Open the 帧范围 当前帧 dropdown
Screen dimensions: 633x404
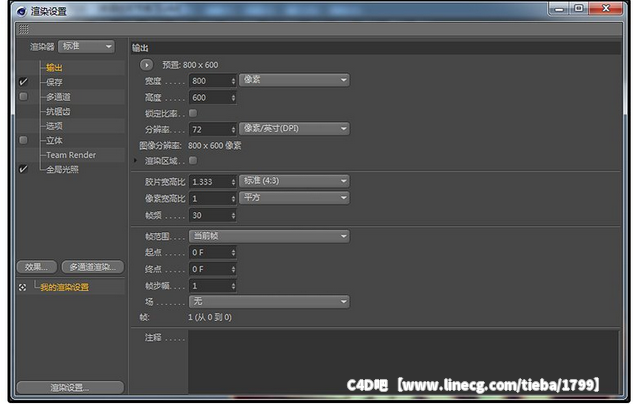point(268,236)
